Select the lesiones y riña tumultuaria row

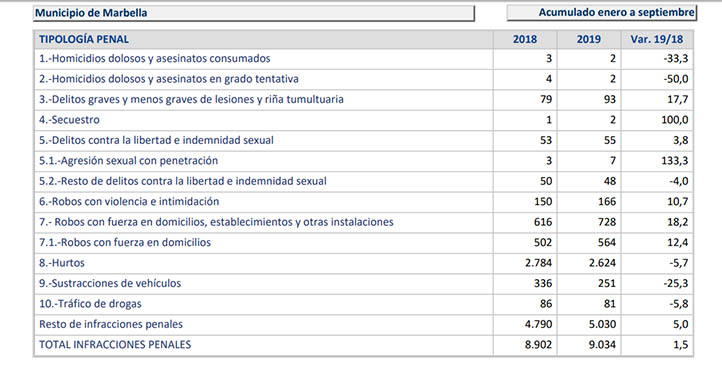(363, 99)
